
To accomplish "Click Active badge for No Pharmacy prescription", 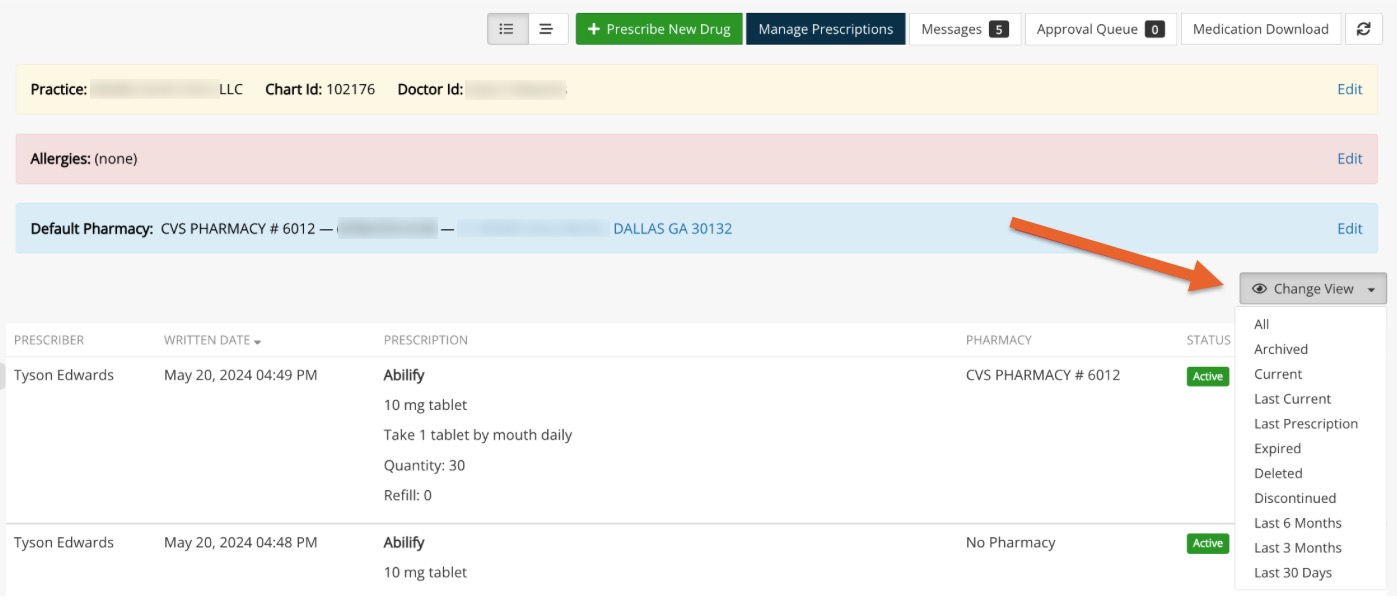I will coord(1207,543).
